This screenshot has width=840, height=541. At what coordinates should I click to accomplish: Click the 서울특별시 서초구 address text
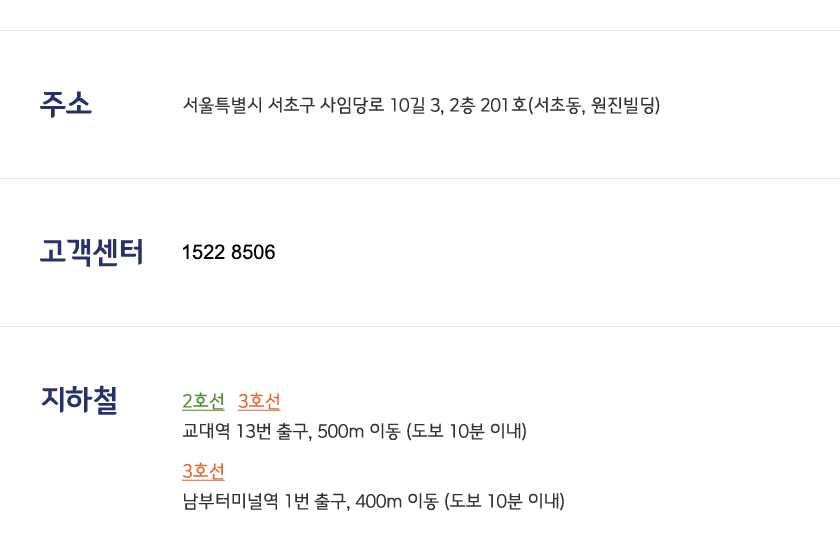[249, 105]
